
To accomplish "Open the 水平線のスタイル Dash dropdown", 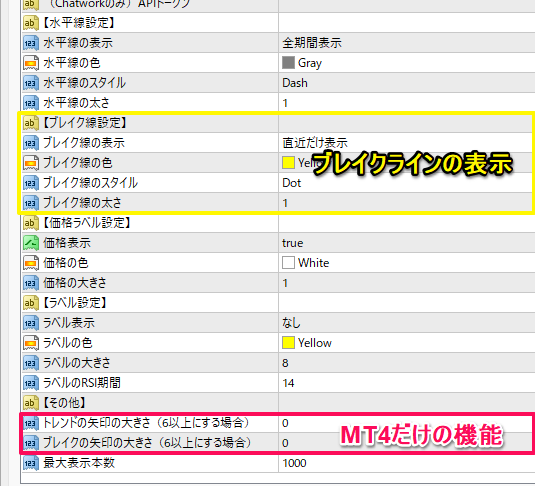I will (x=295, y=83).
